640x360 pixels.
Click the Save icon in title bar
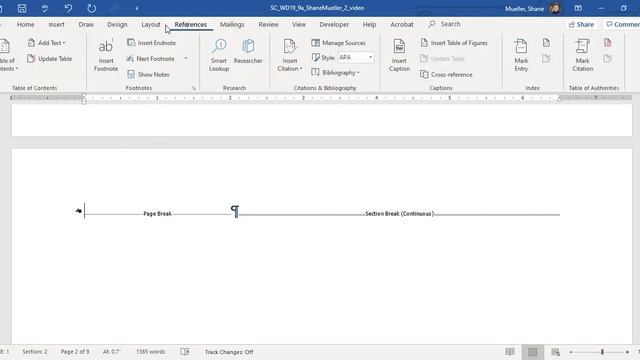[x=22, y=8]
